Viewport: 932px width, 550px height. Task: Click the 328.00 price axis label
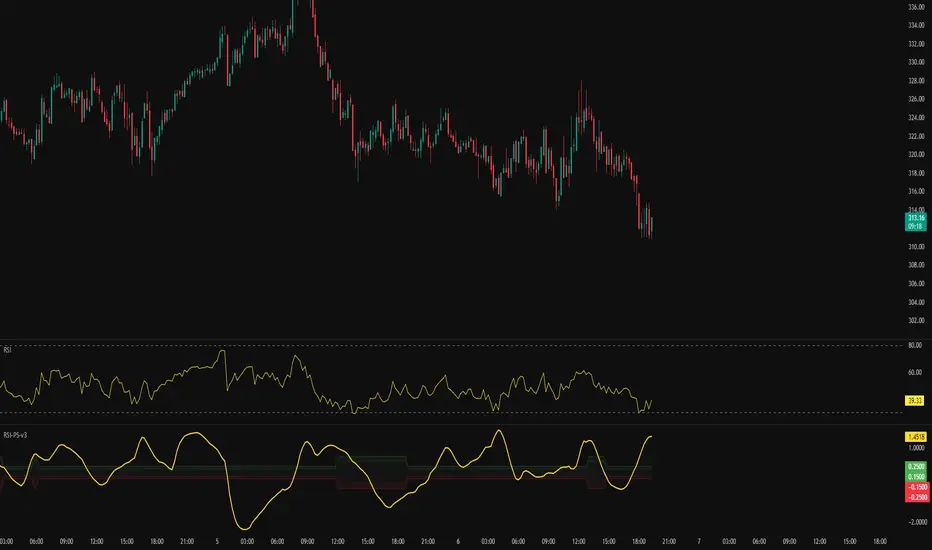(916, 81)
